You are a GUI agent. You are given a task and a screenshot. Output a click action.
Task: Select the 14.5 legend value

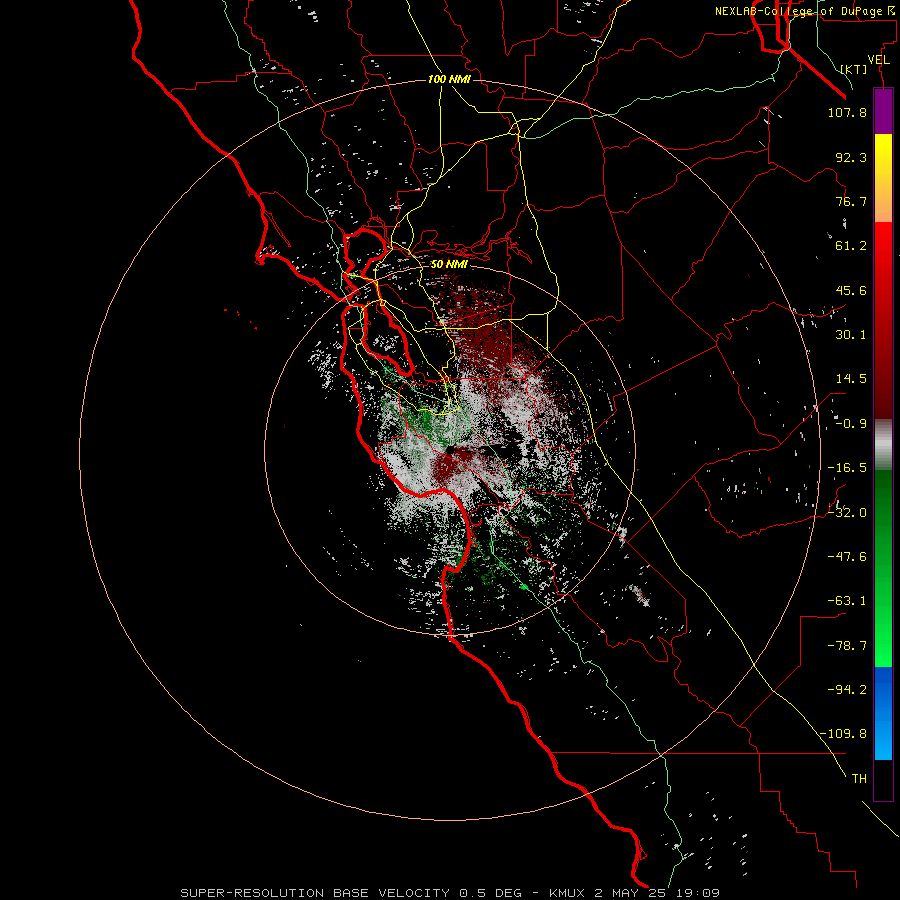pos(851,379)
